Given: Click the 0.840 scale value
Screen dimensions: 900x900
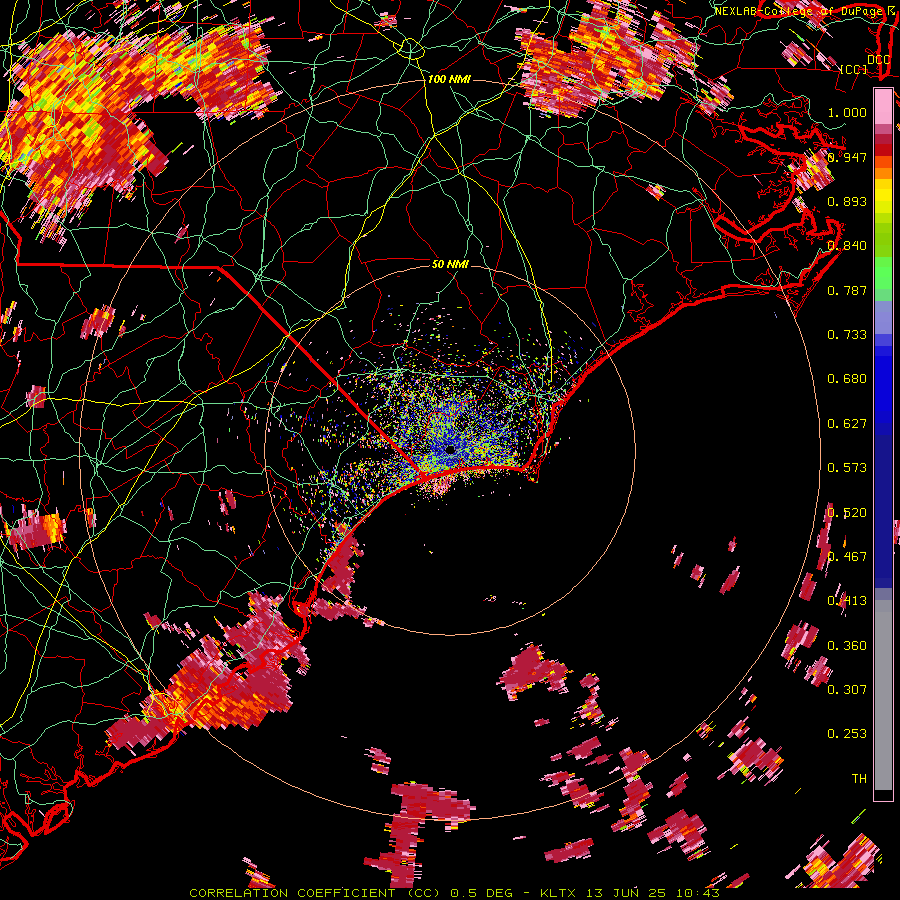Looking at the screenshot, I should click(847, 246).
